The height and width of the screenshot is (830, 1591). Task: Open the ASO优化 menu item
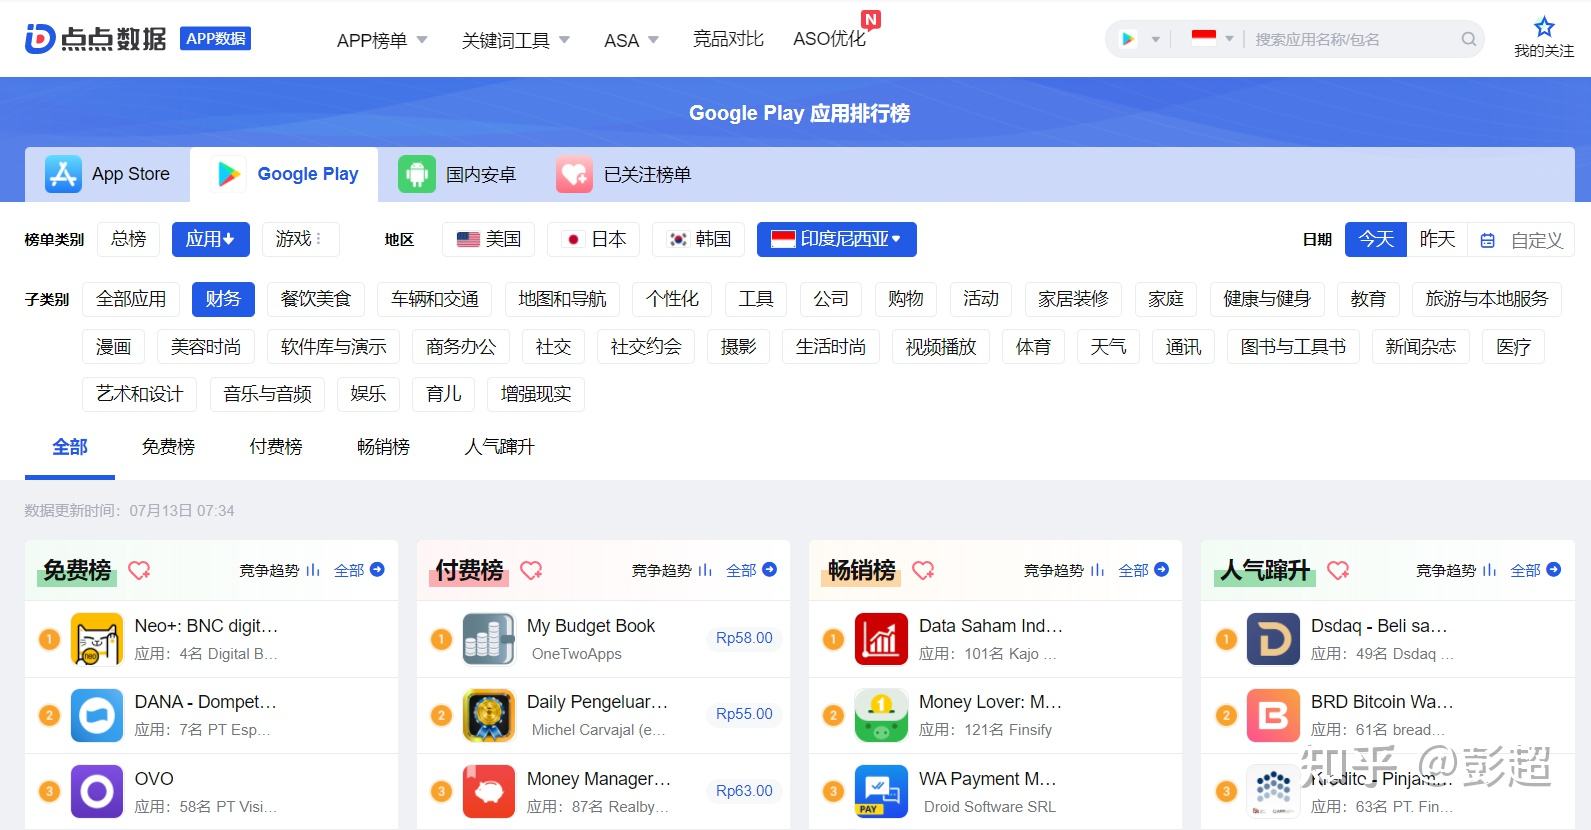click(829, 39)
